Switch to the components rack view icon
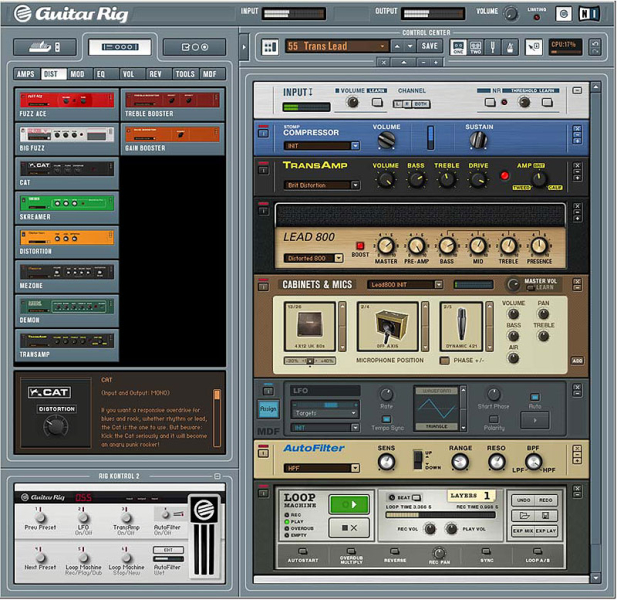Screen dimensions: 617x600 (x=120, y=47)
